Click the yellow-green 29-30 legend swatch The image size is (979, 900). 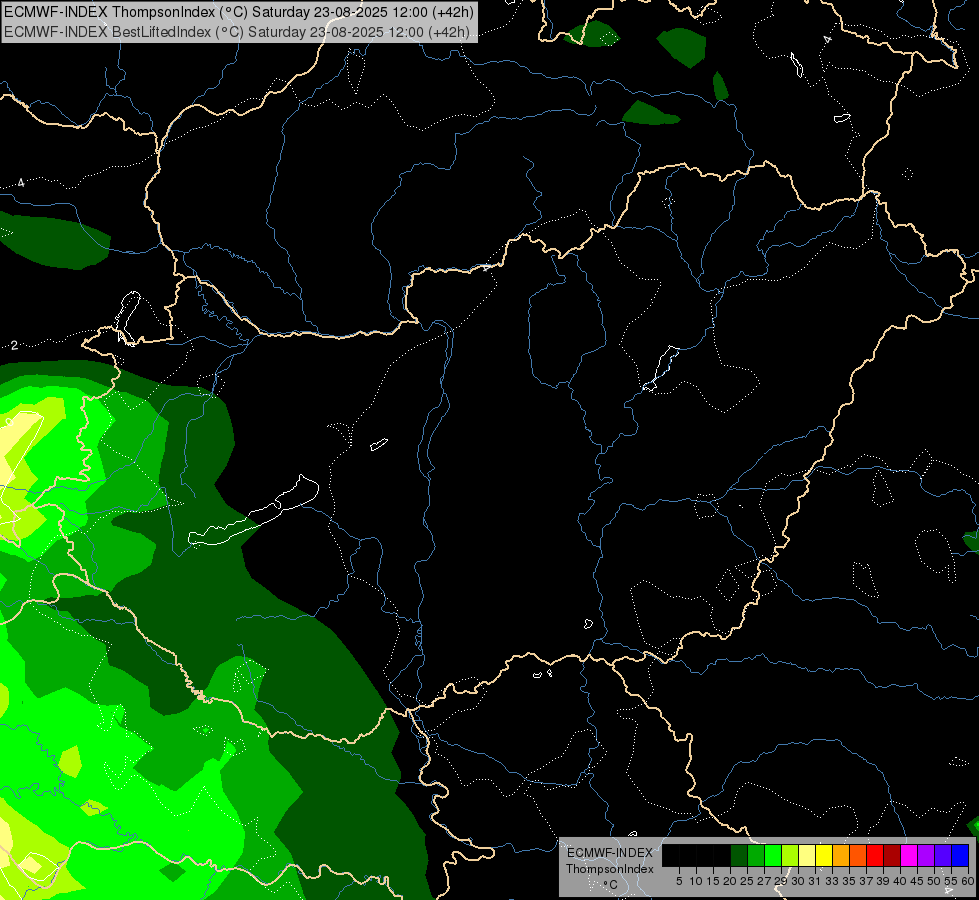point(790,855)
